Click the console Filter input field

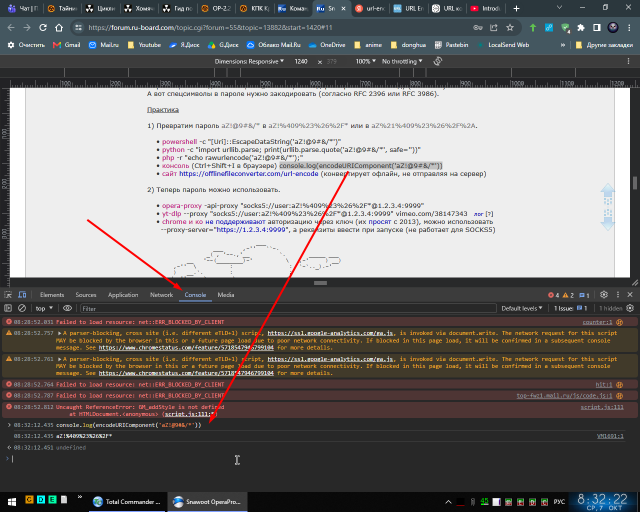pyautogui.click(x=288, y=308)
